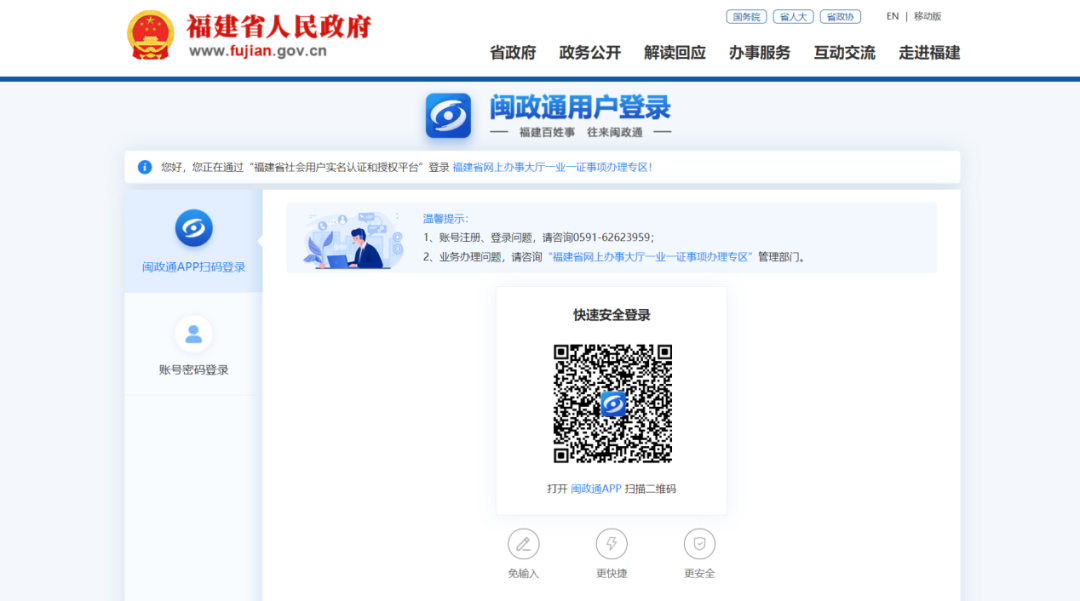Click the 省人大 button at top
Viewport: 1080px width, 601px height.
point(793,17)
